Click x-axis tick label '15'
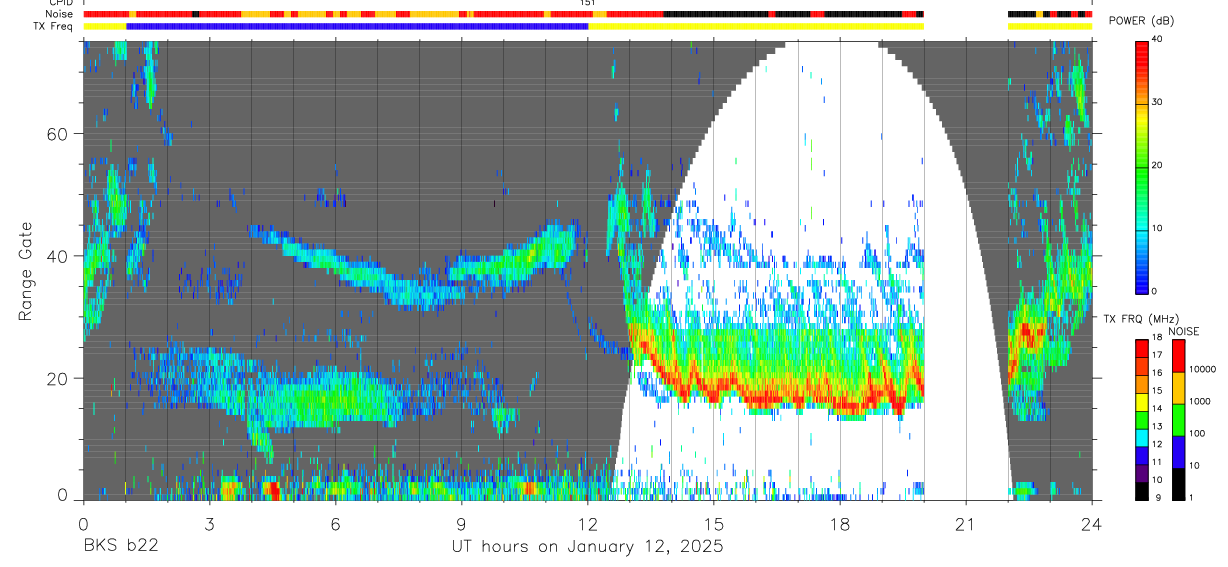Viewport: 1228px width, 567px height. (x=714, y=523)
